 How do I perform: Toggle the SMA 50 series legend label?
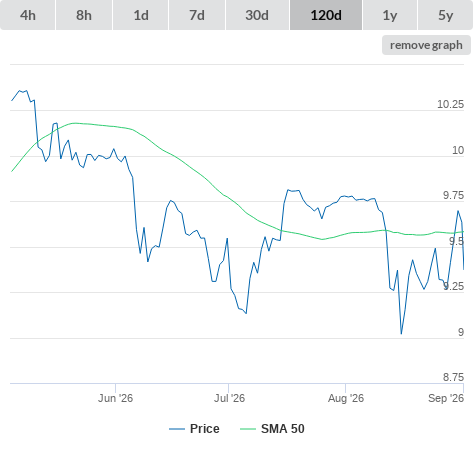click(283, 429)
